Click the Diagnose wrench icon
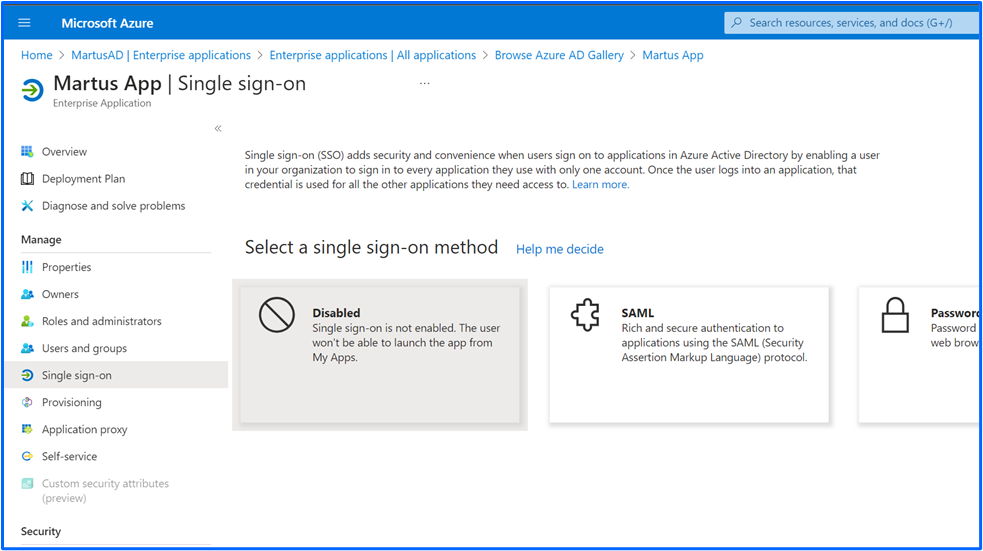This screenshot has height=551, width=983. pyautogui.click(x=27, y=206)
